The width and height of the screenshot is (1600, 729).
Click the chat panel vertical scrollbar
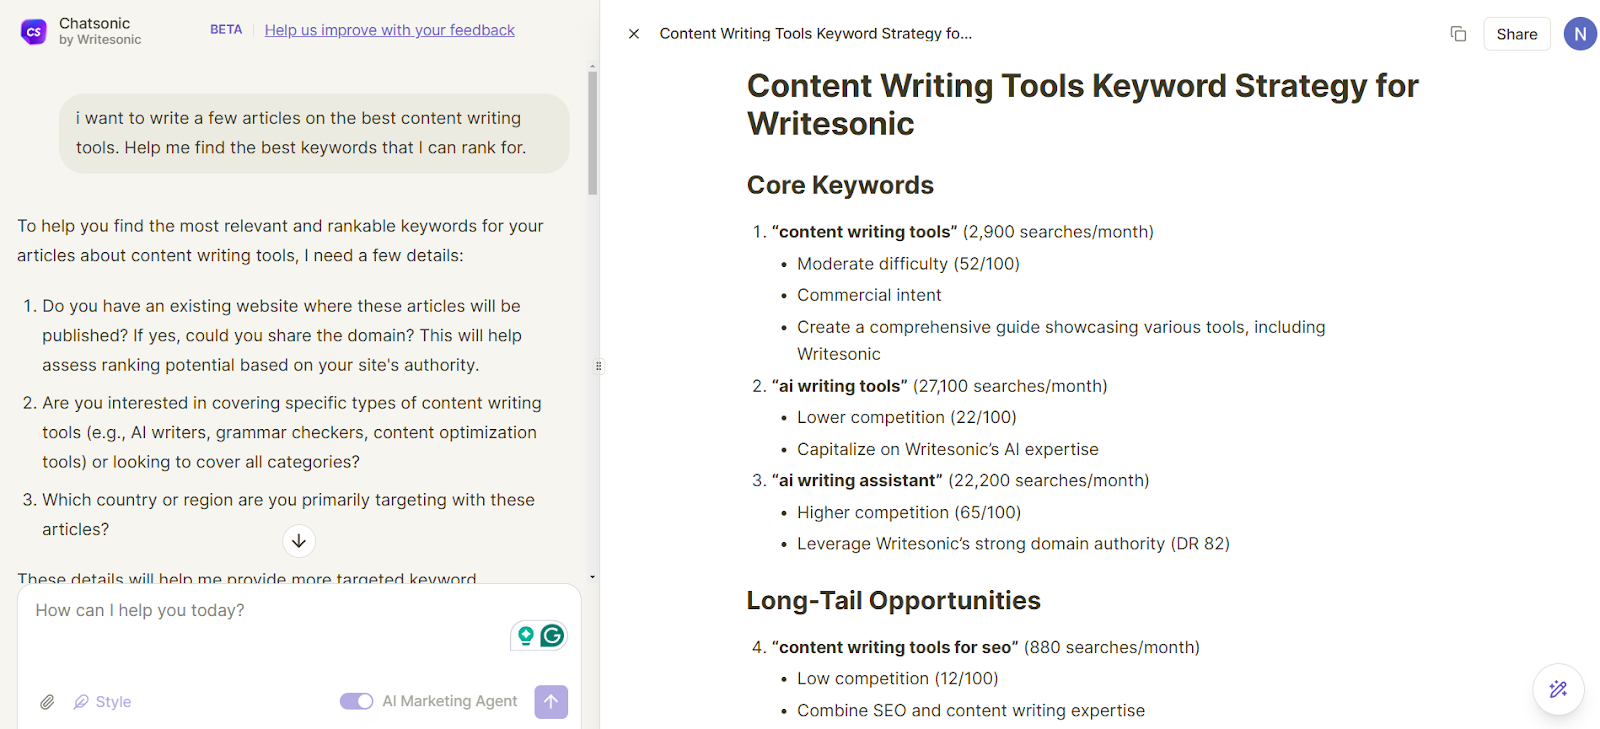point(593,131)
